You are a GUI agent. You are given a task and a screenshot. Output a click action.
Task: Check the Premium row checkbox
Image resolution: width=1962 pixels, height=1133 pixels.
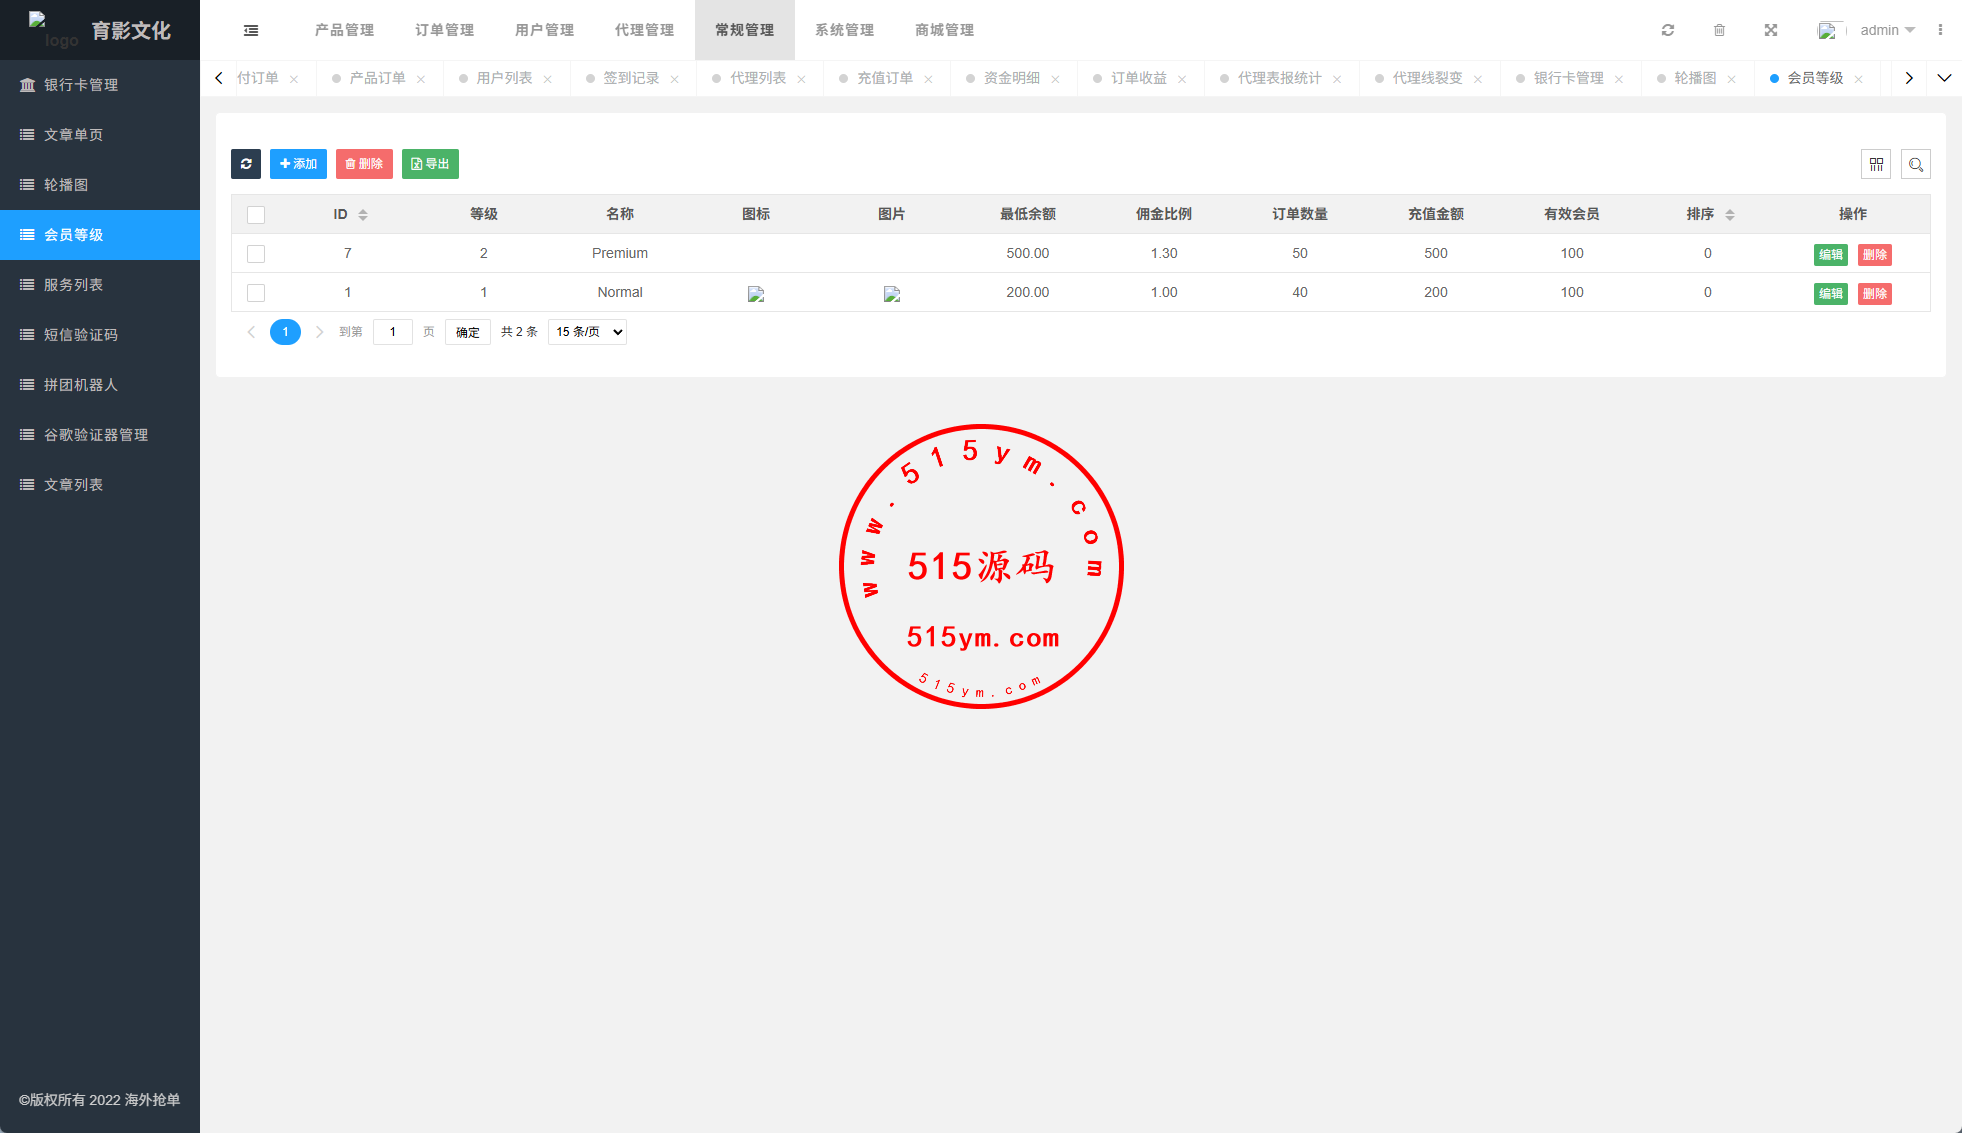pos(256,254)
